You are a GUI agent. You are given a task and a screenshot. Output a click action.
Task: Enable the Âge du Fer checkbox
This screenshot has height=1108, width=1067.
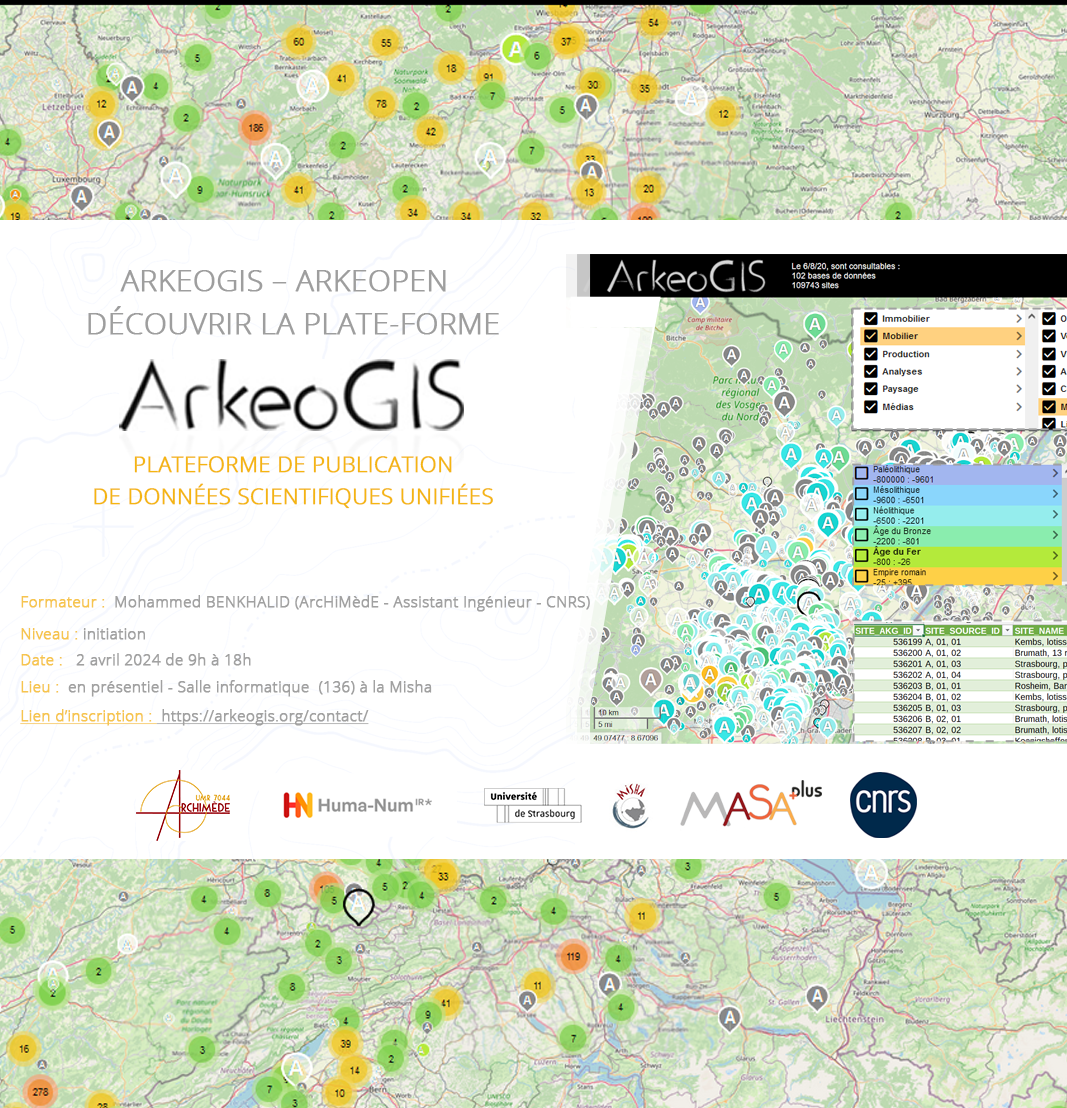click(862, 555)
